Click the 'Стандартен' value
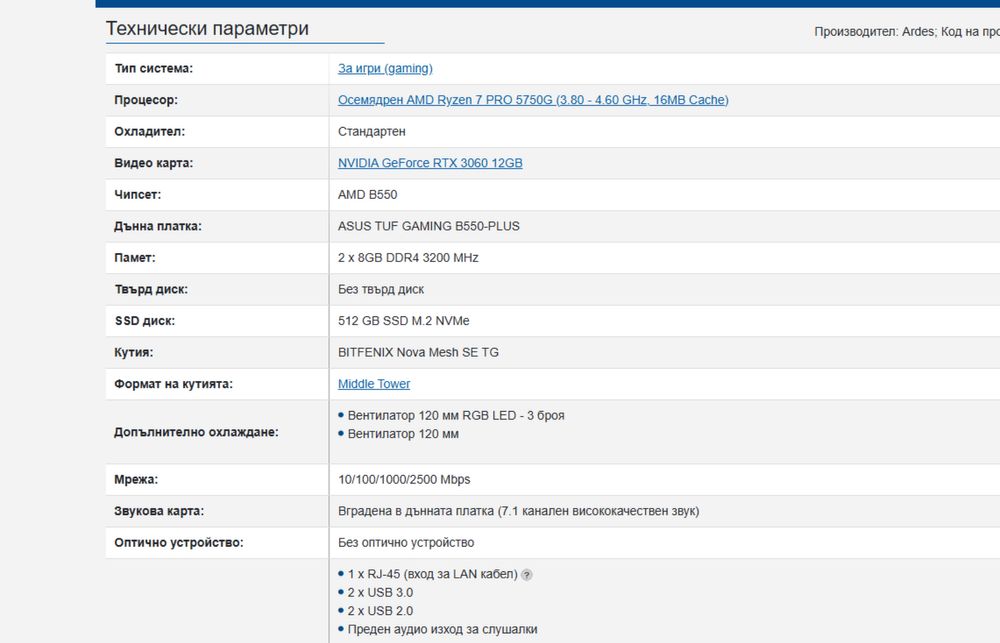Screen dimensions: 1000x643 pyautogui.click(x=372, y=131)
